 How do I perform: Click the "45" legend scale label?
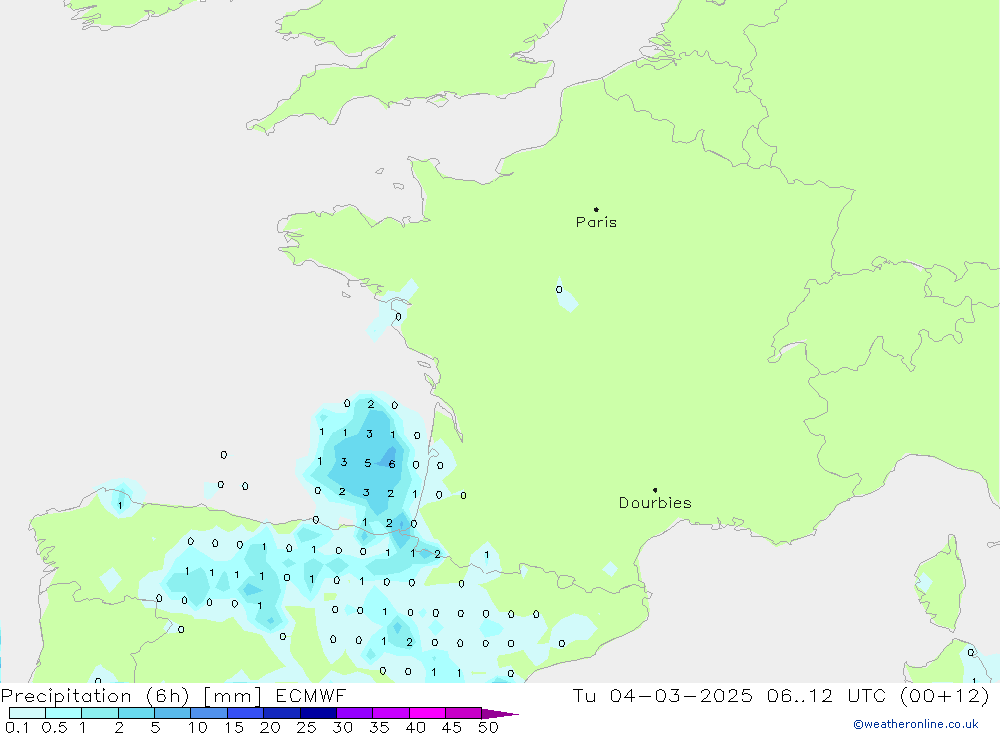tap(452, 727)
